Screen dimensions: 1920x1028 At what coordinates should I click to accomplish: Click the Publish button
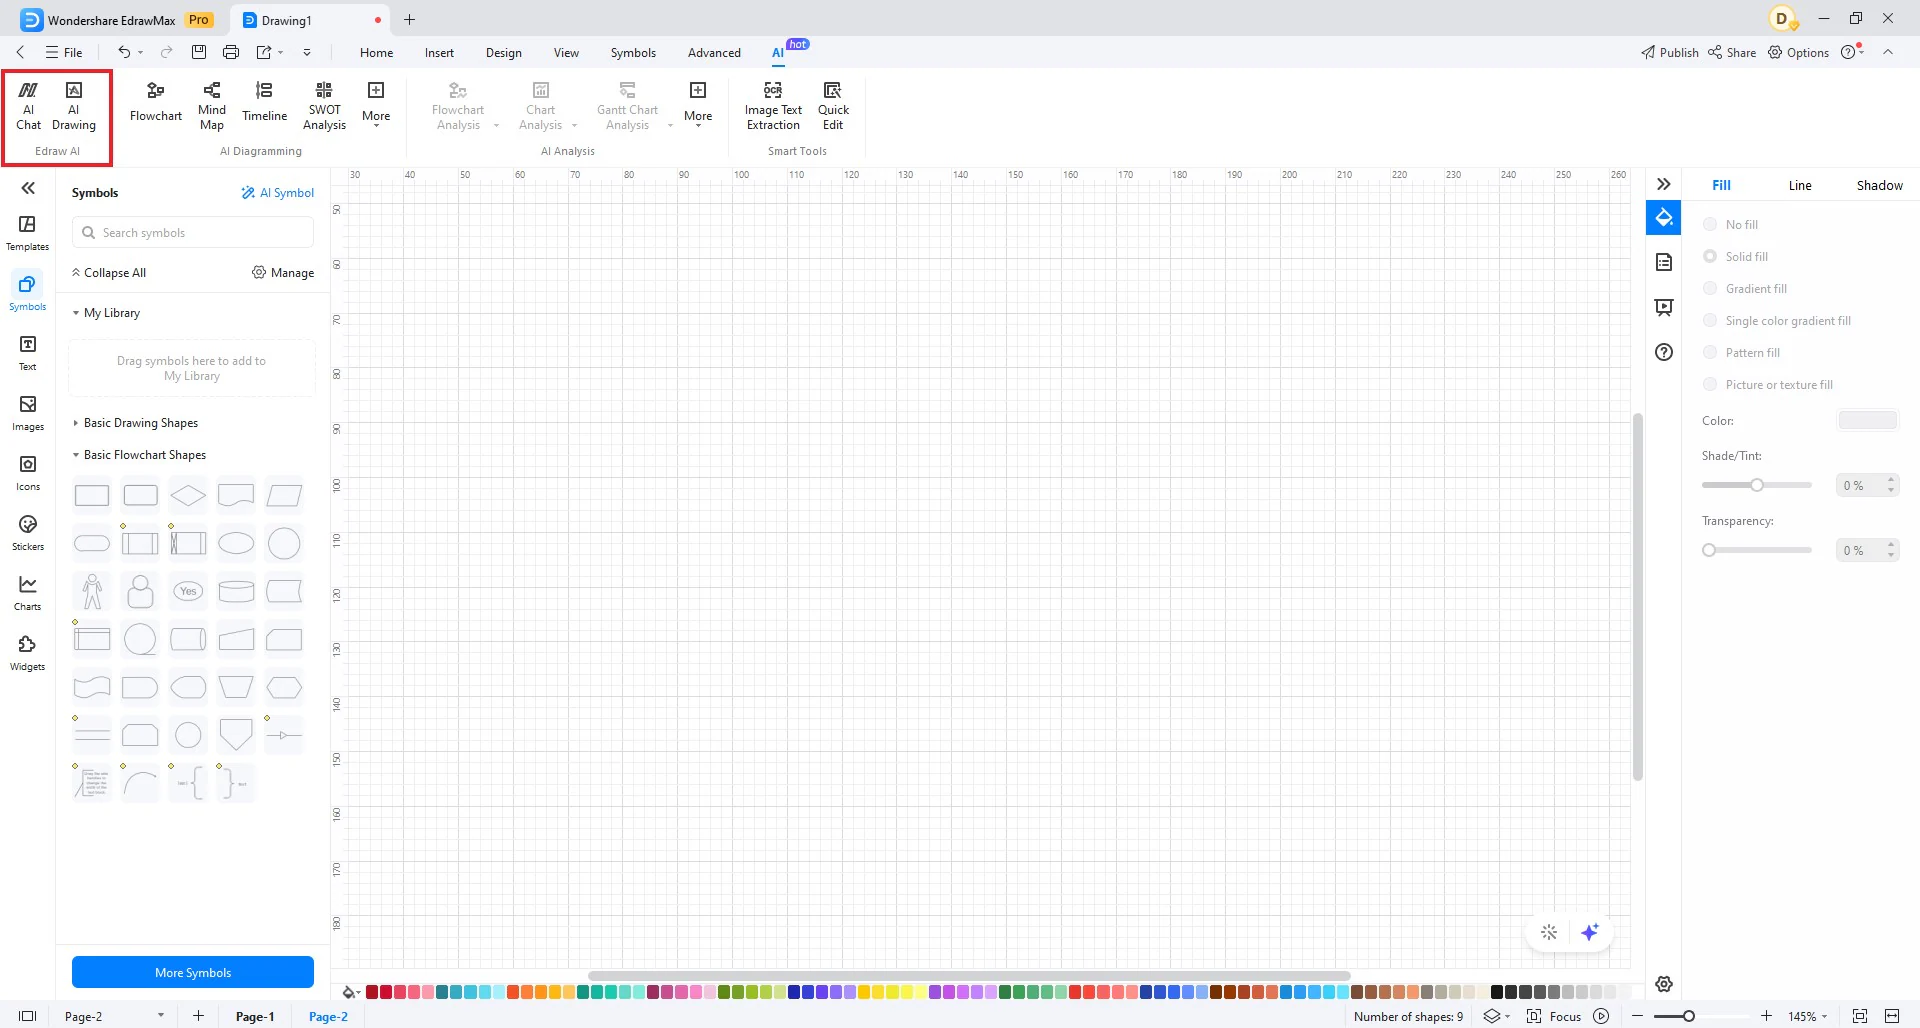tap(1670, 52)
